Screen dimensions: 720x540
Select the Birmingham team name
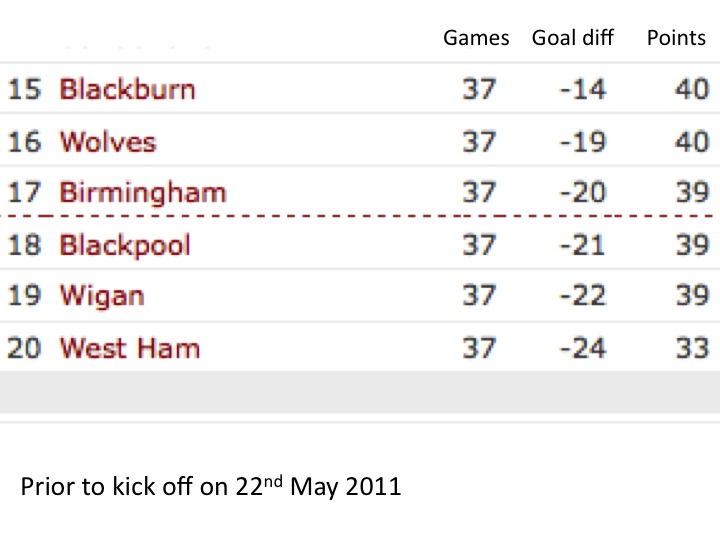coord(143,192)
